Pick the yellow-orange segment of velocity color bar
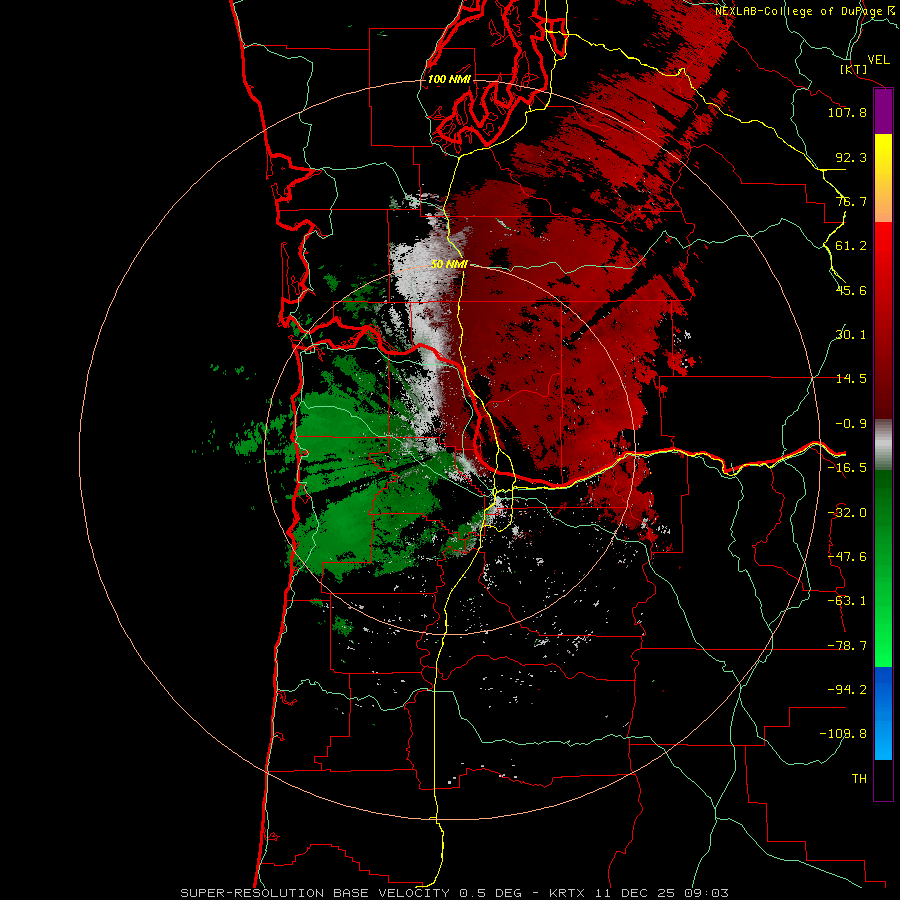900x900 pixels. click(x=883, y=178)
